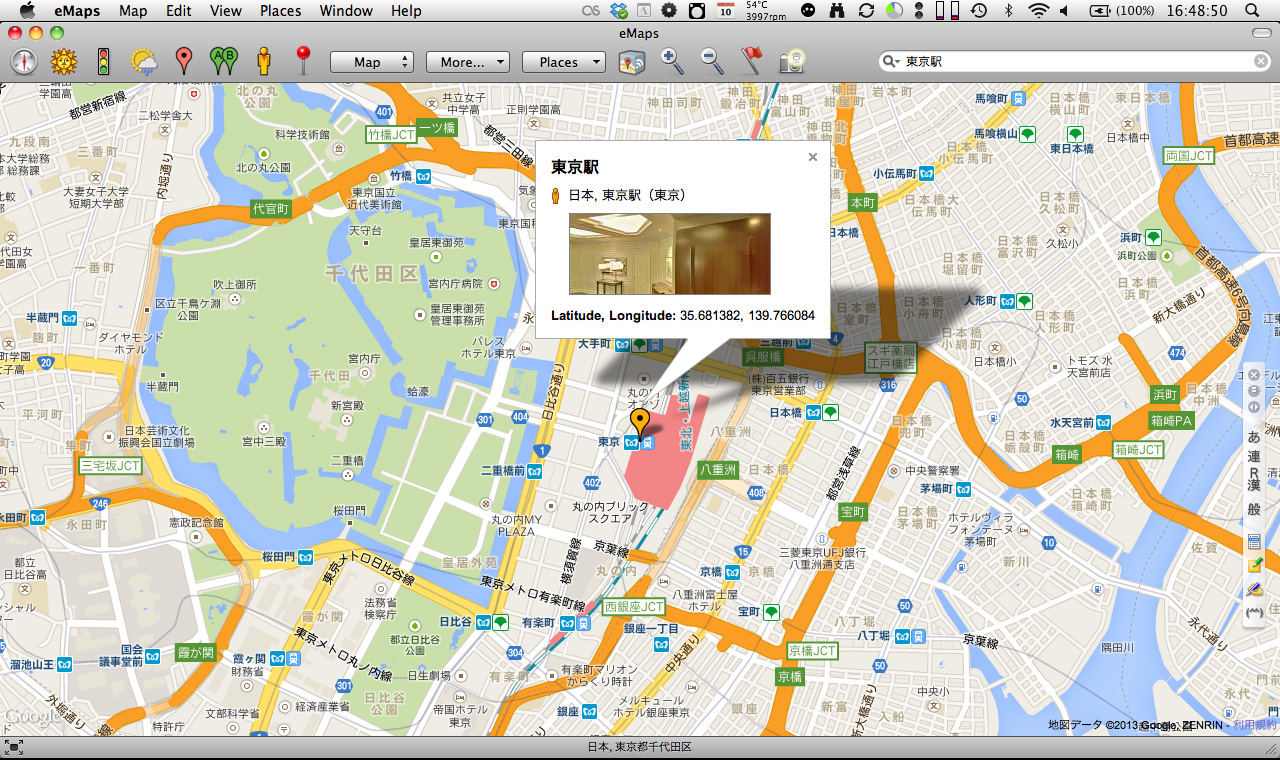1280x760 pixels.
Task: Click the 西銀座JCT junction label
Action: [635, 607]
